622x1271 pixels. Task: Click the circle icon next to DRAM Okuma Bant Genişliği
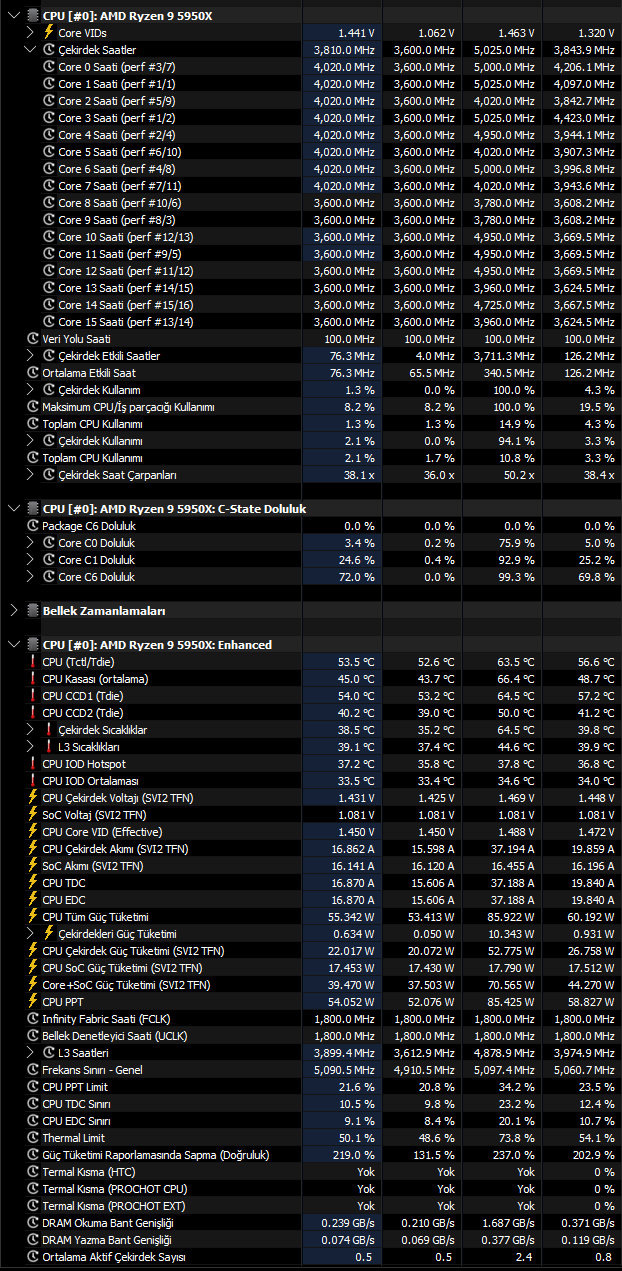33,1223
